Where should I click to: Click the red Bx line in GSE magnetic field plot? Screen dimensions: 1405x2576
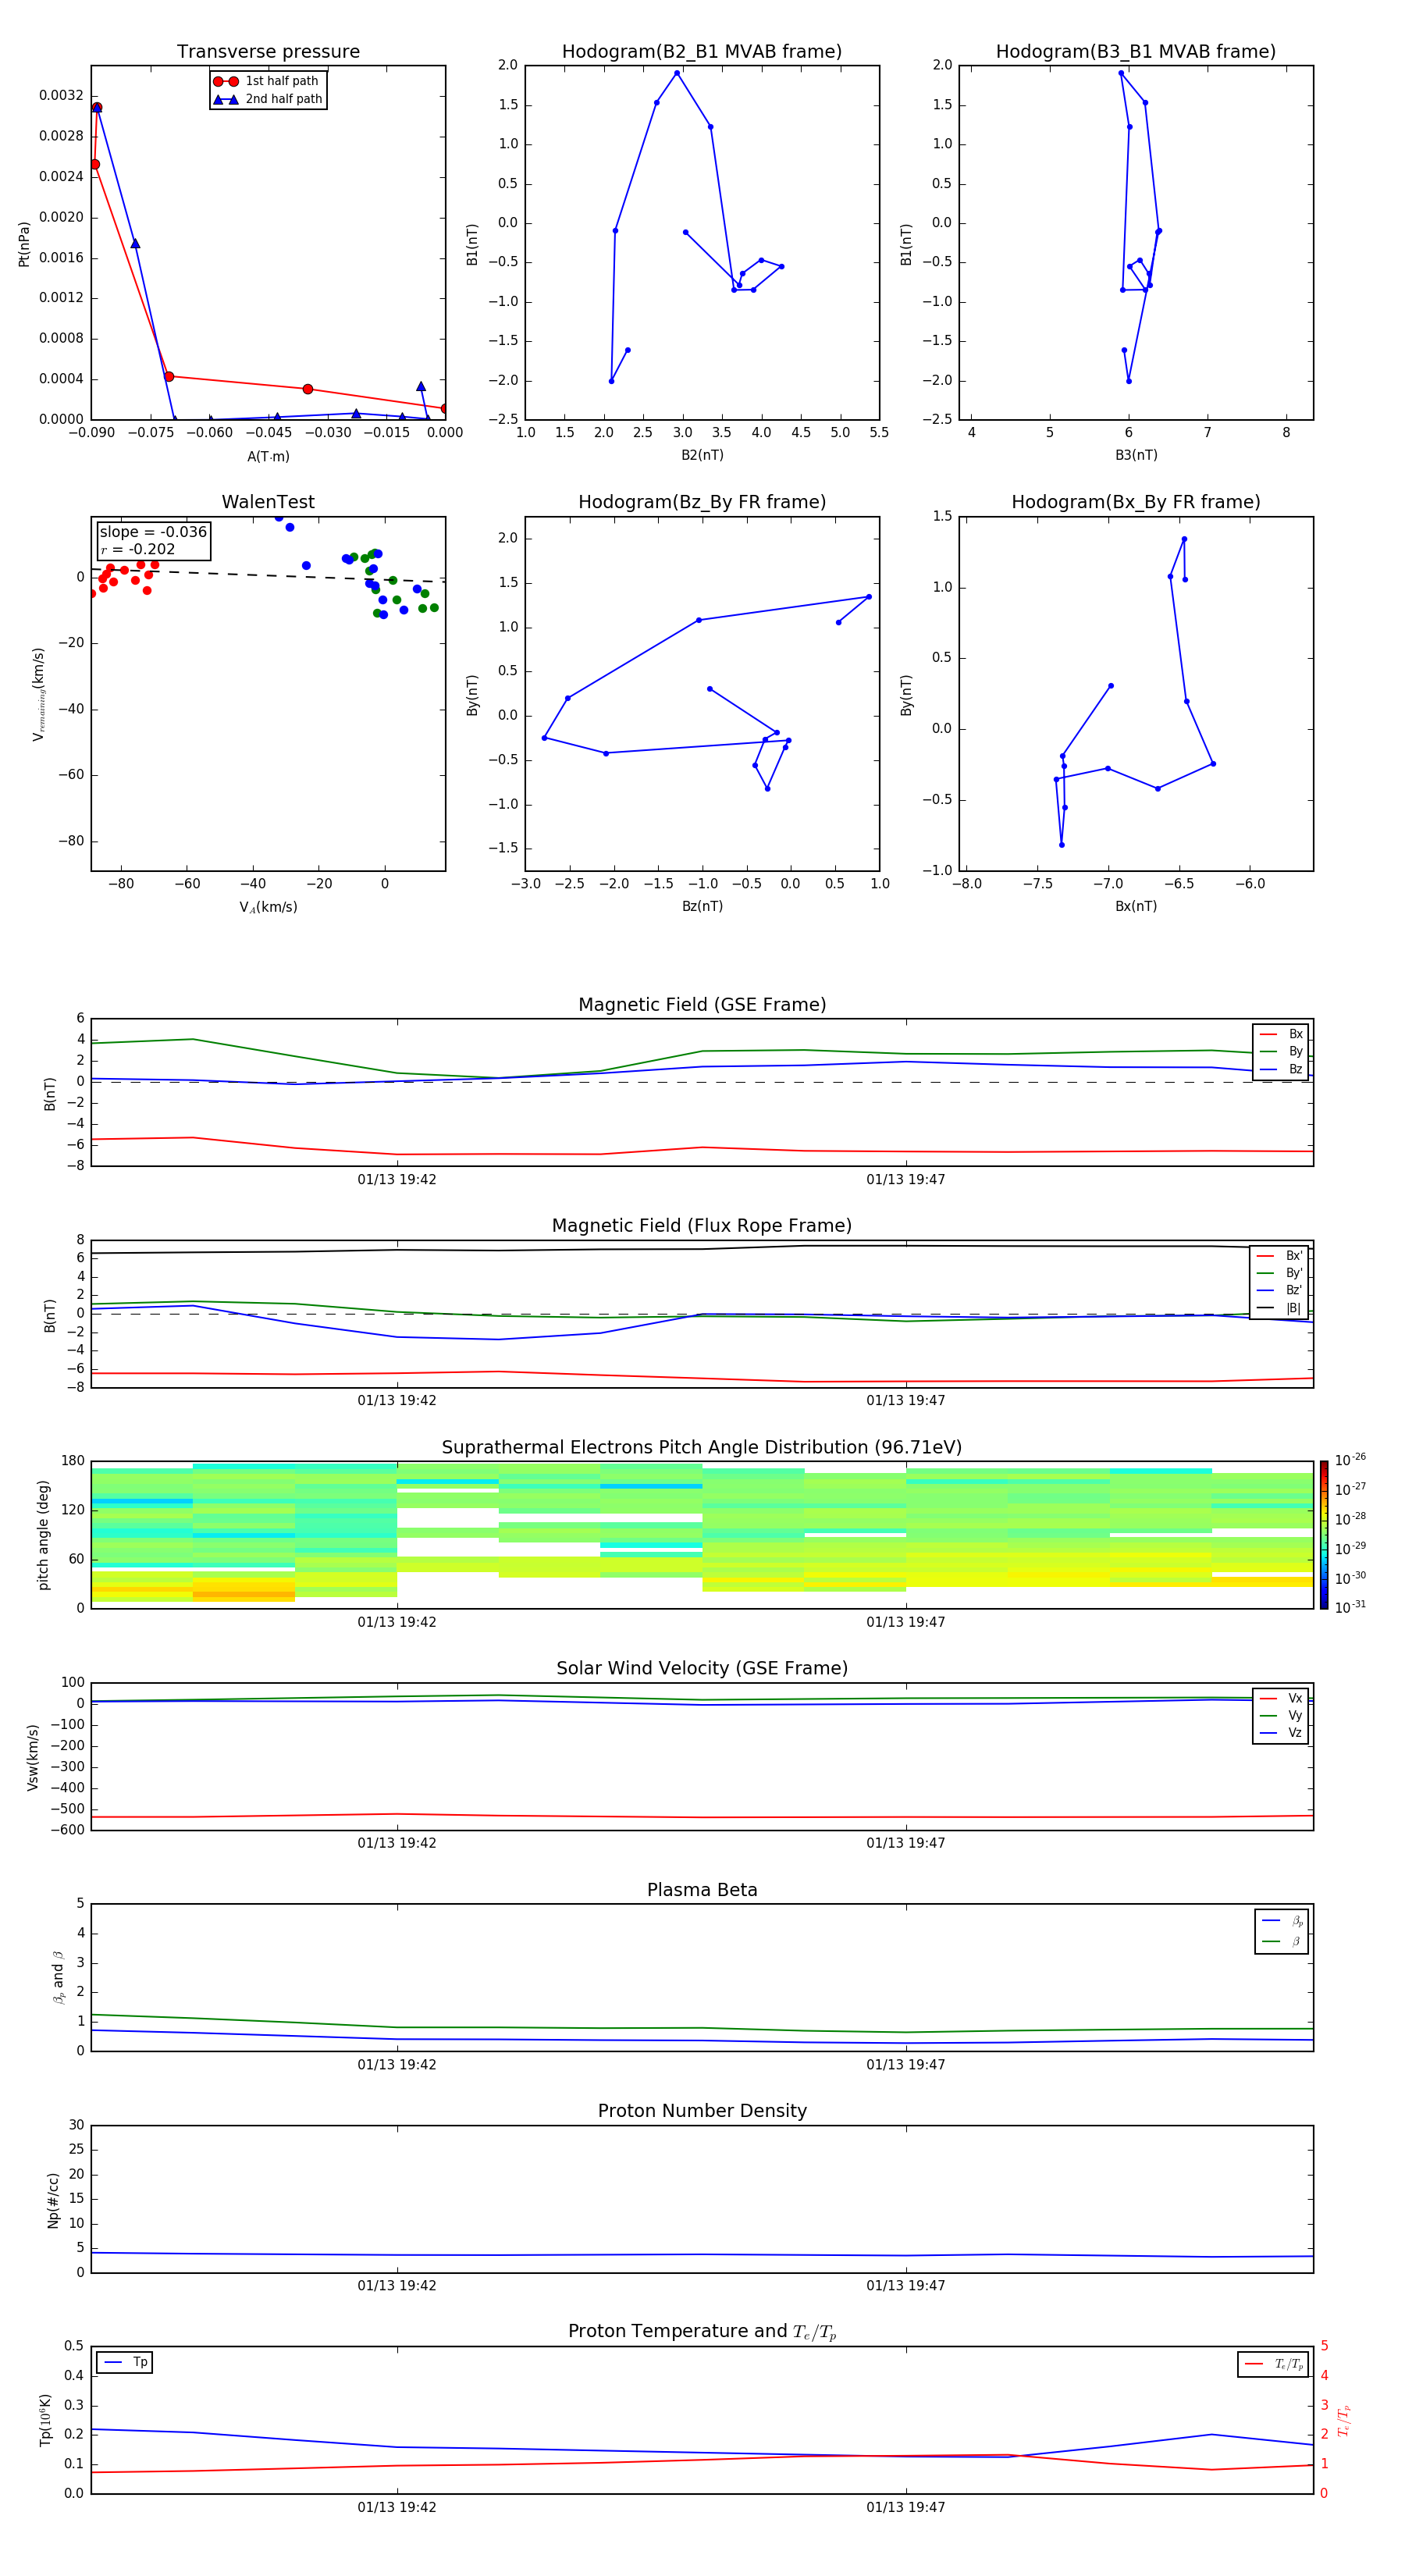702,1147
